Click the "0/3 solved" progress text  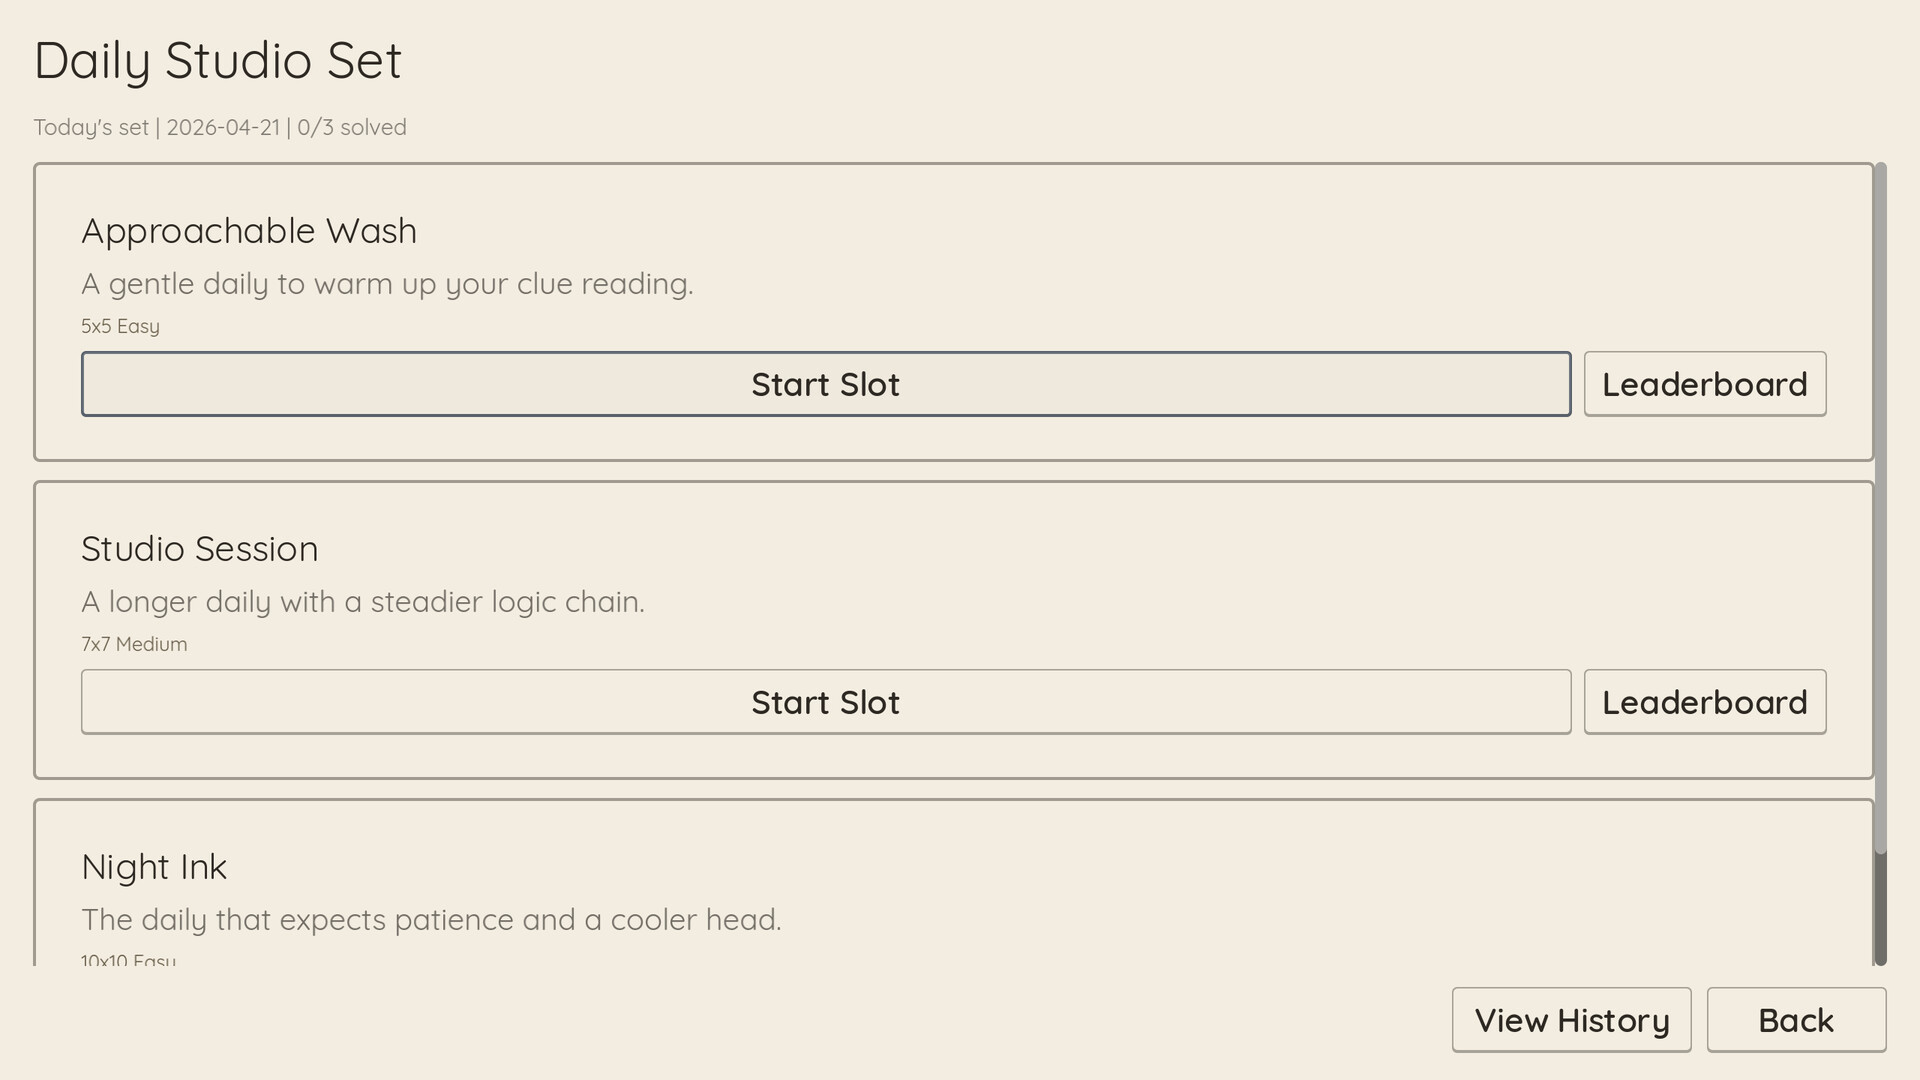[x=352, y=128]
